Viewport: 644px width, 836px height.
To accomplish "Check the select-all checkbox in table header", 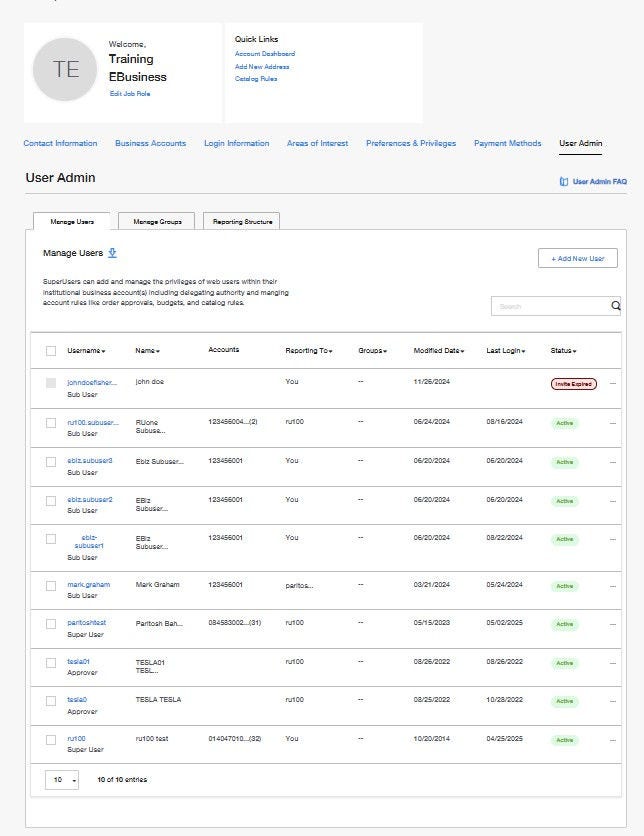I will (51, 351).
